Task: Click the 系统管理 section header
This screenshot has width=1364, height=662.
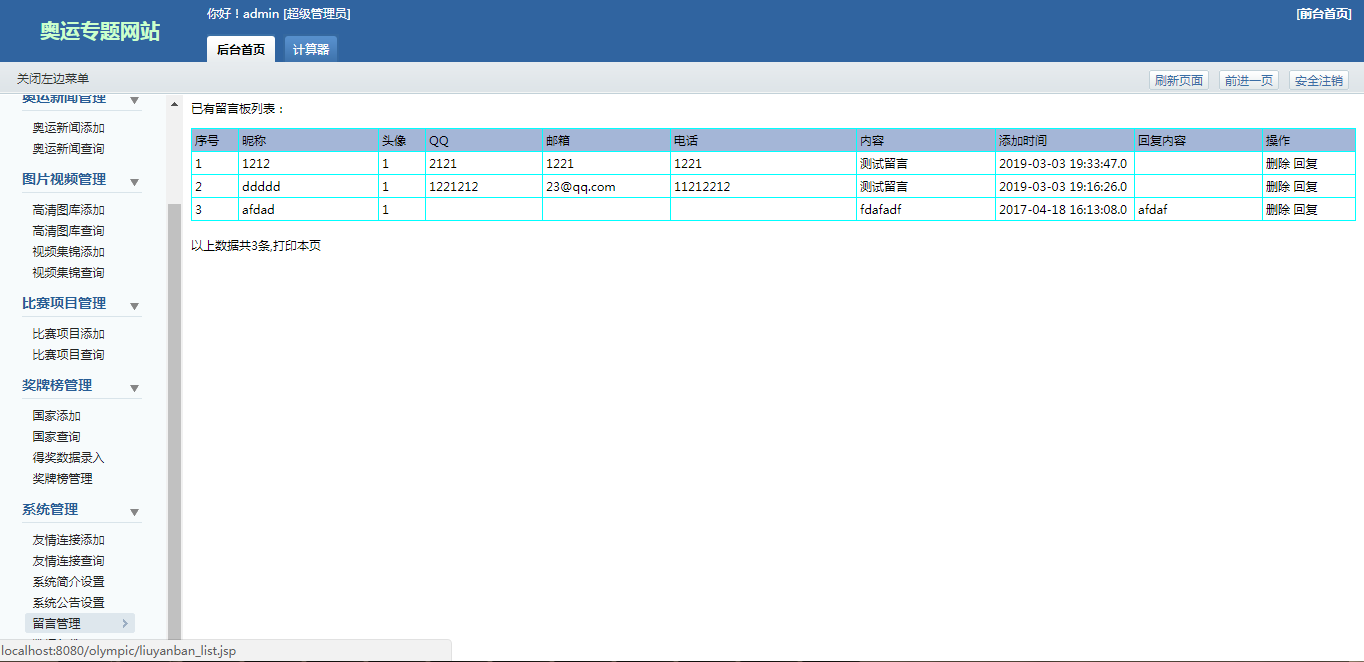Action: point(50,510)
